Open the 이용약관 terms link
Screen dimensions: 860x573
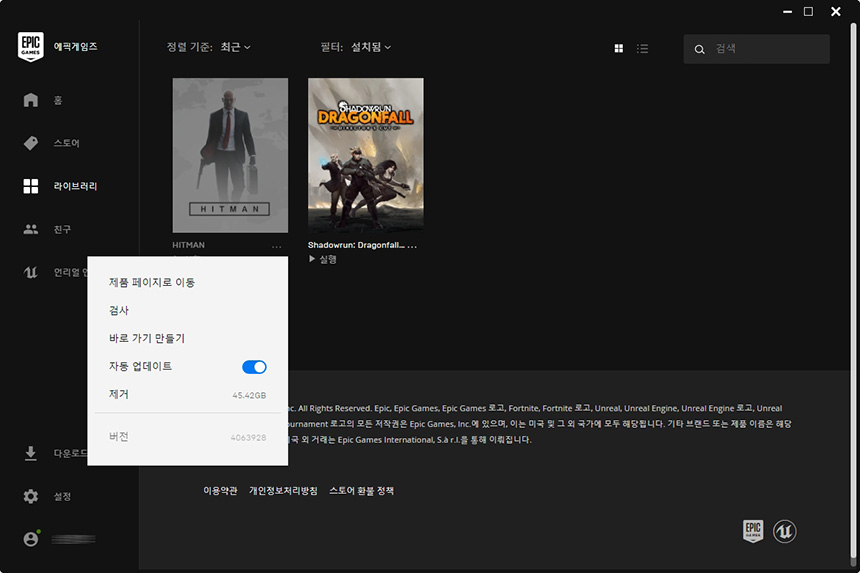click(x=220, y=491)
